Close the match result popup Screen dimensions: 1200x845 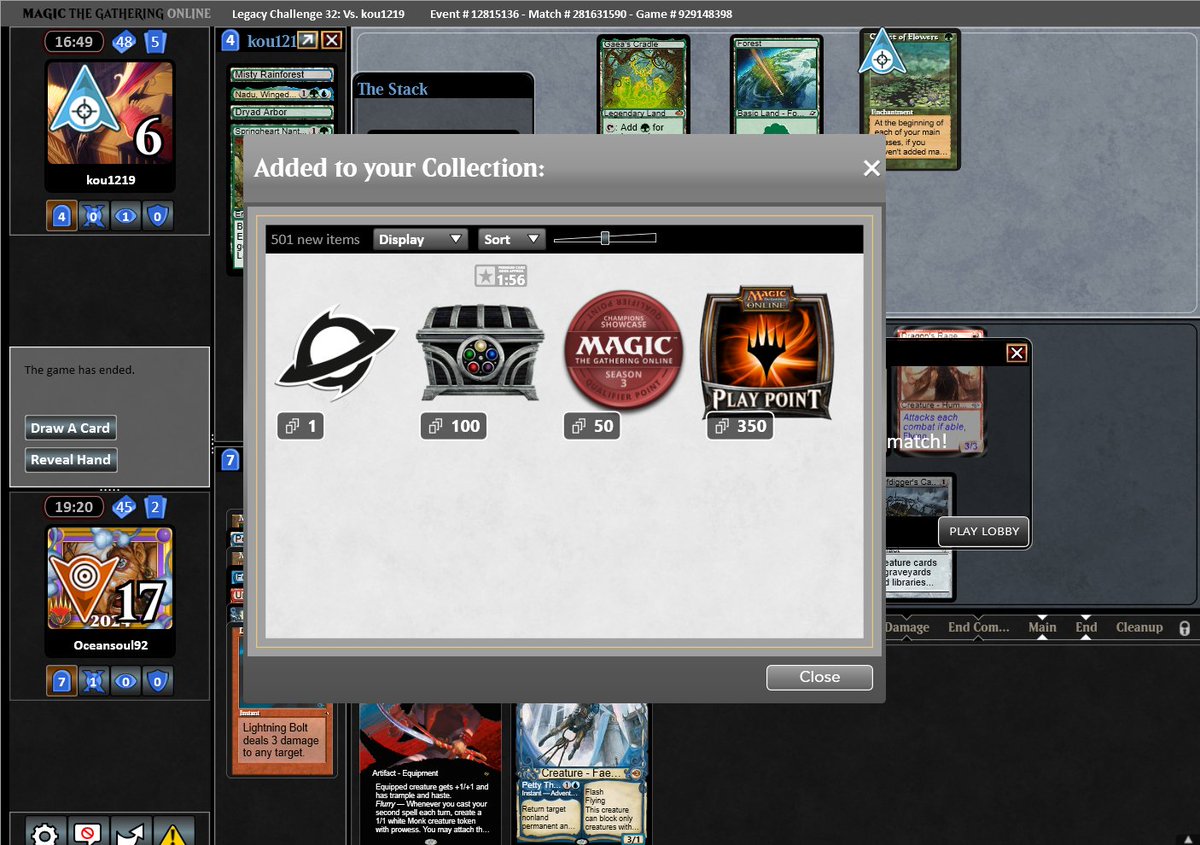coord(1017,353)
